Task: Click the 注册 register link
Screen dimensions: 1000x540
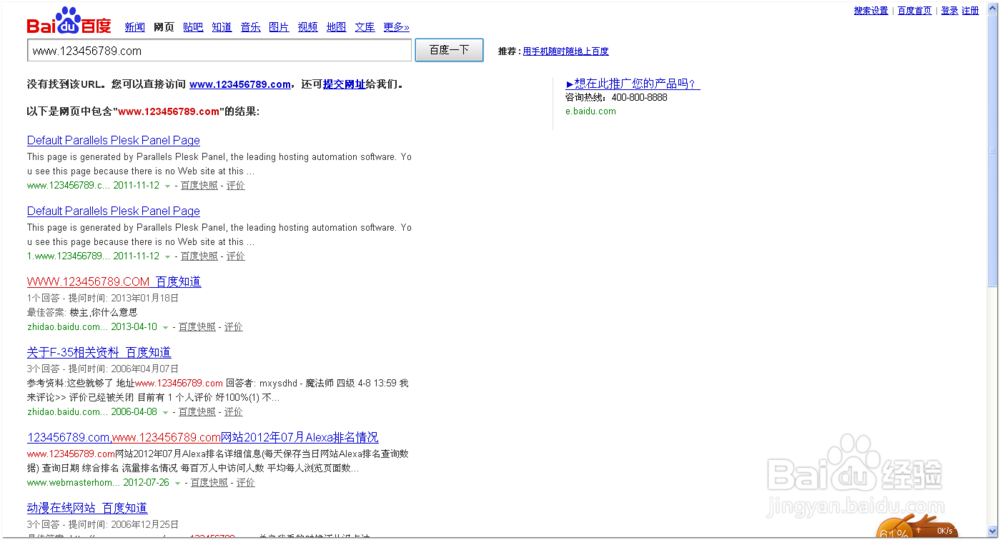Action: click(970, 11)
